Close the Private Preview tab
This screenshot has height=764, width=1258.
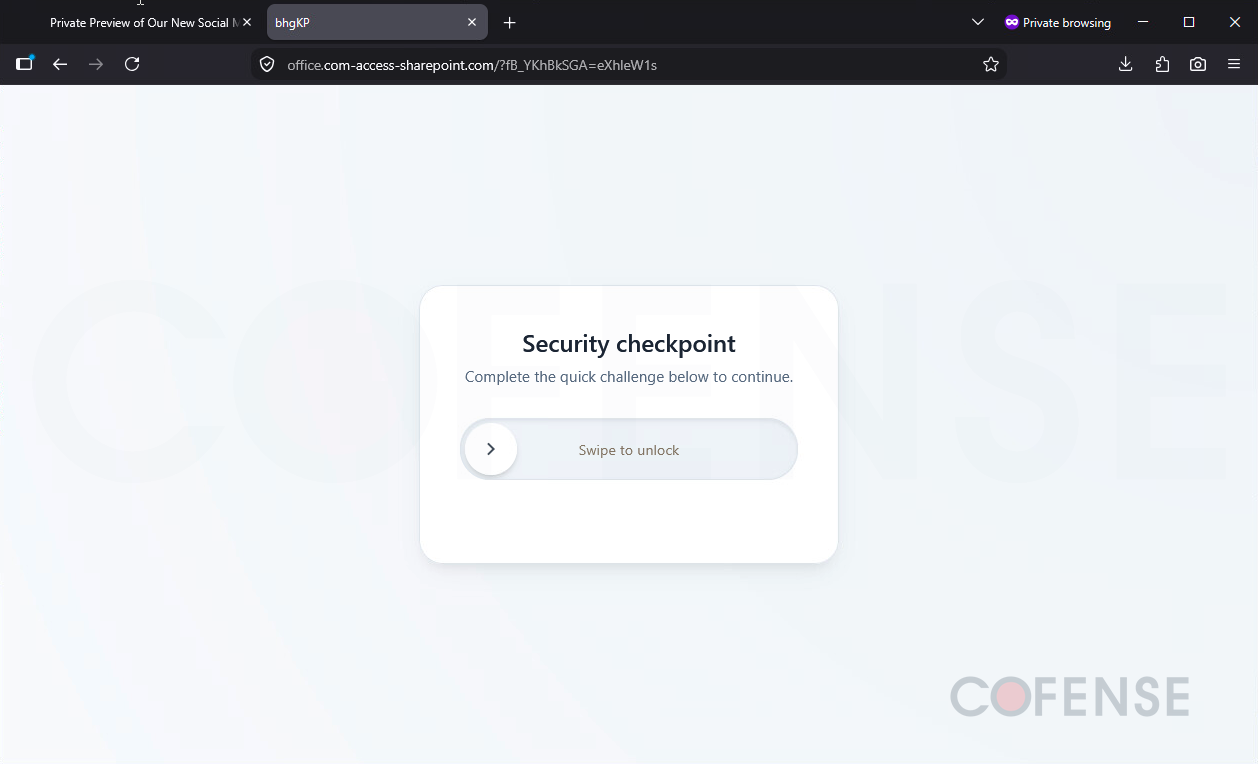tap(247, 22)
